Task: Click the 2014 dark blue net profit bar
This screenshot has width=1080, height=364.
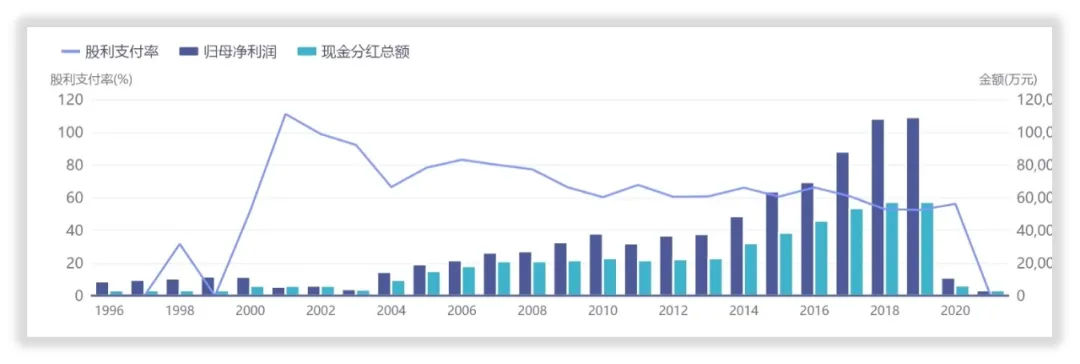Action: [x=736, y=256]
